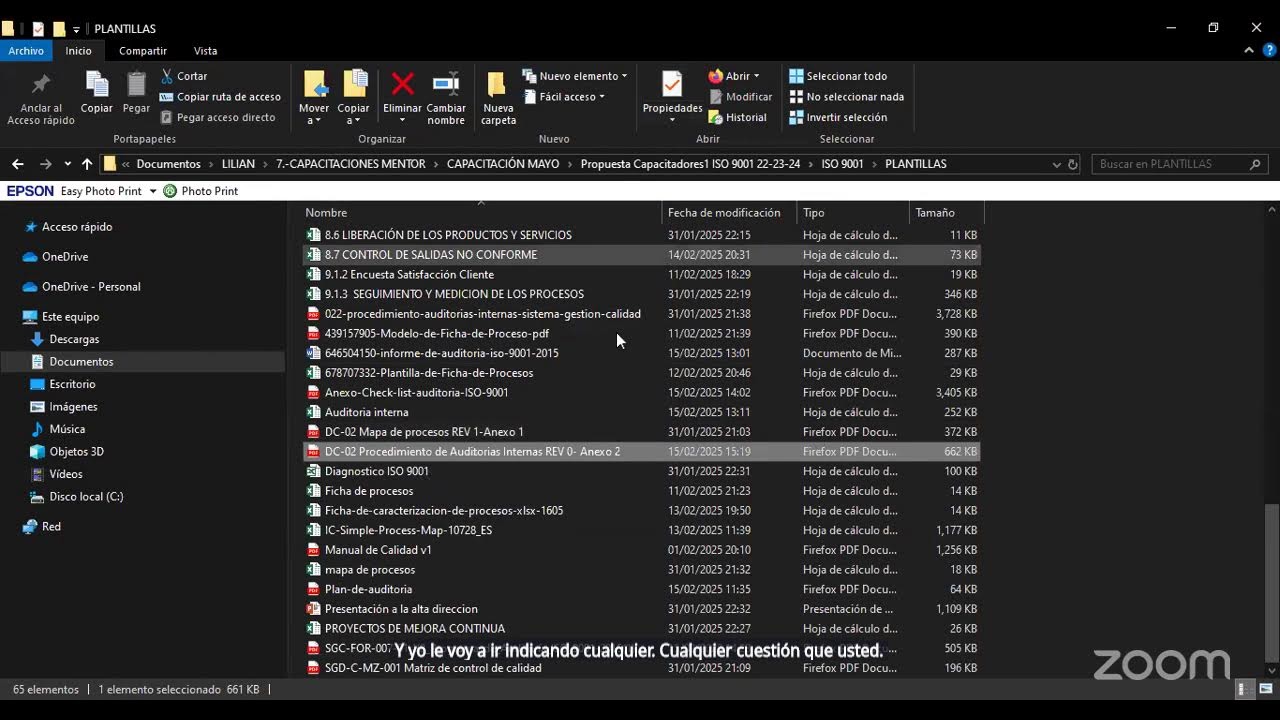Select Presentación a la alta direccion file
Viewport: 1280px width, 720px height.
tap(641, 609)
